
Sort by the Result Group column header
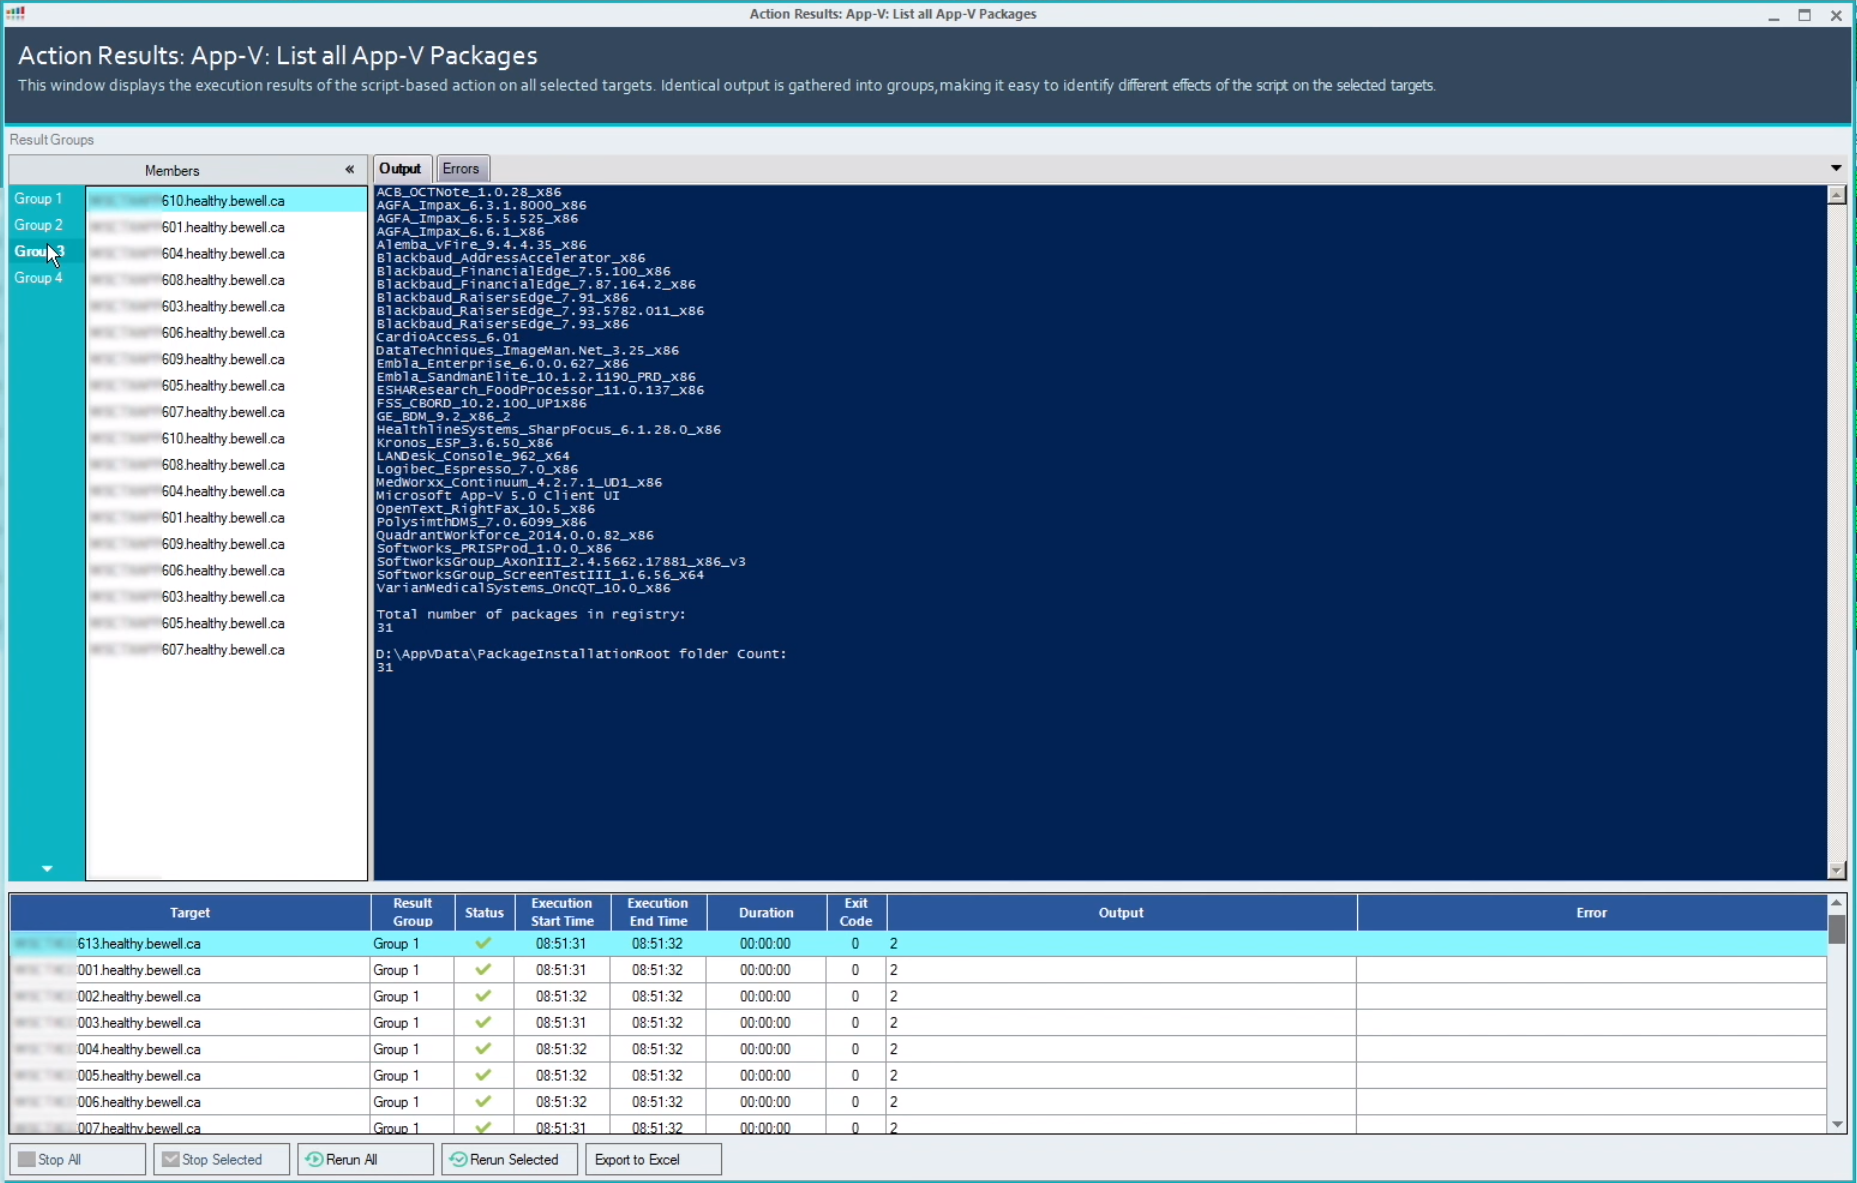click(x=412, y=912)
